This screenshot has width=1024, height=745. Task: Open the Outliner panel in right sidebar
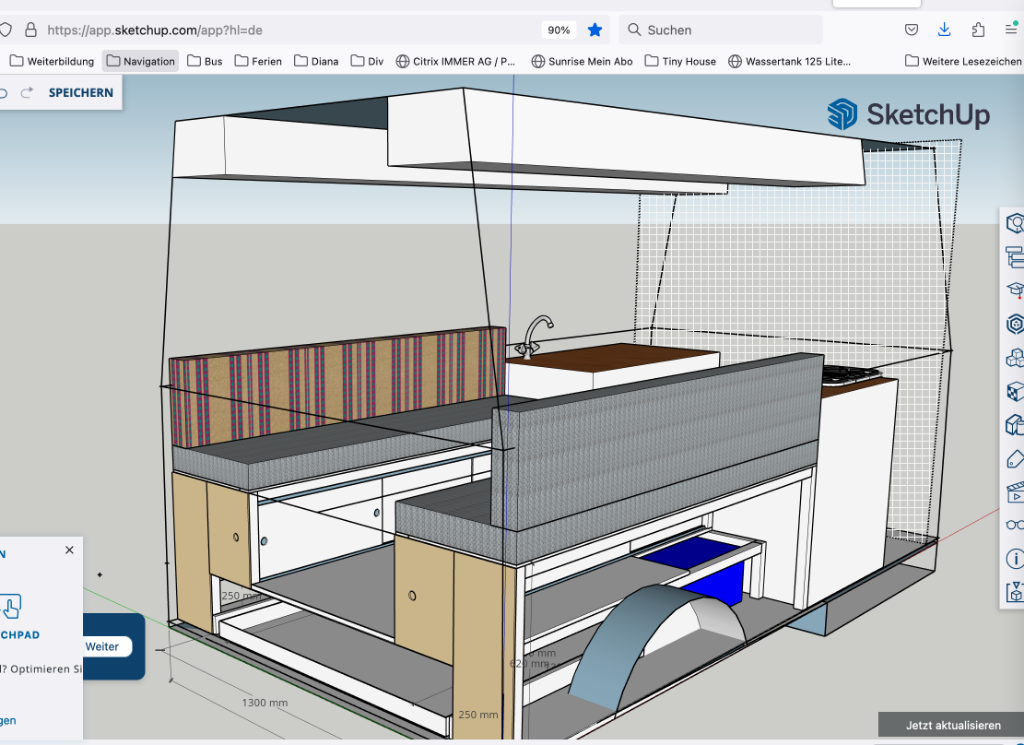point(1015,257)
